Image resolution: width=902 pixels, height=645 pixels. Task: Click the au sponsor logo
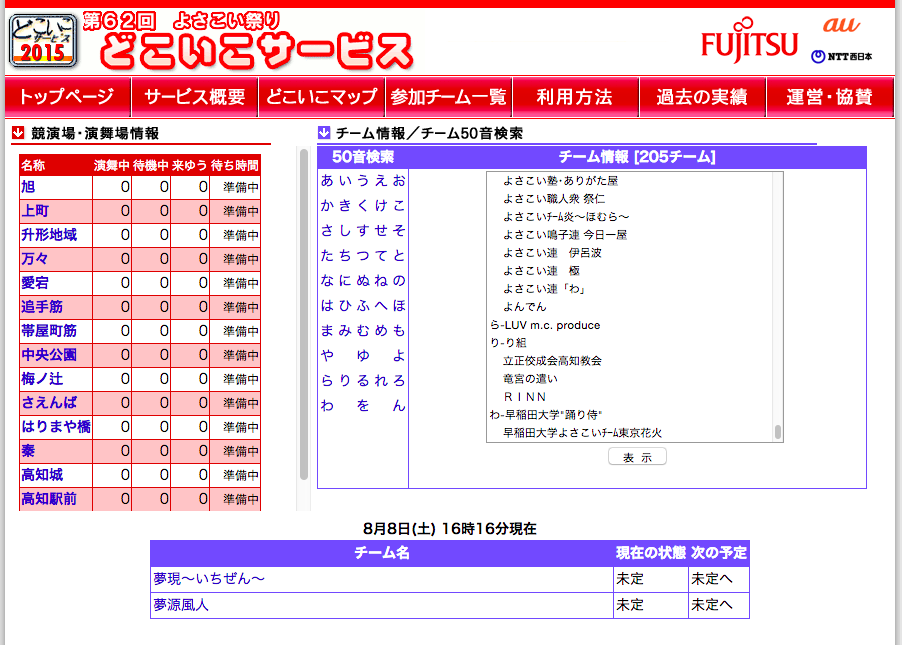[842, 25]
